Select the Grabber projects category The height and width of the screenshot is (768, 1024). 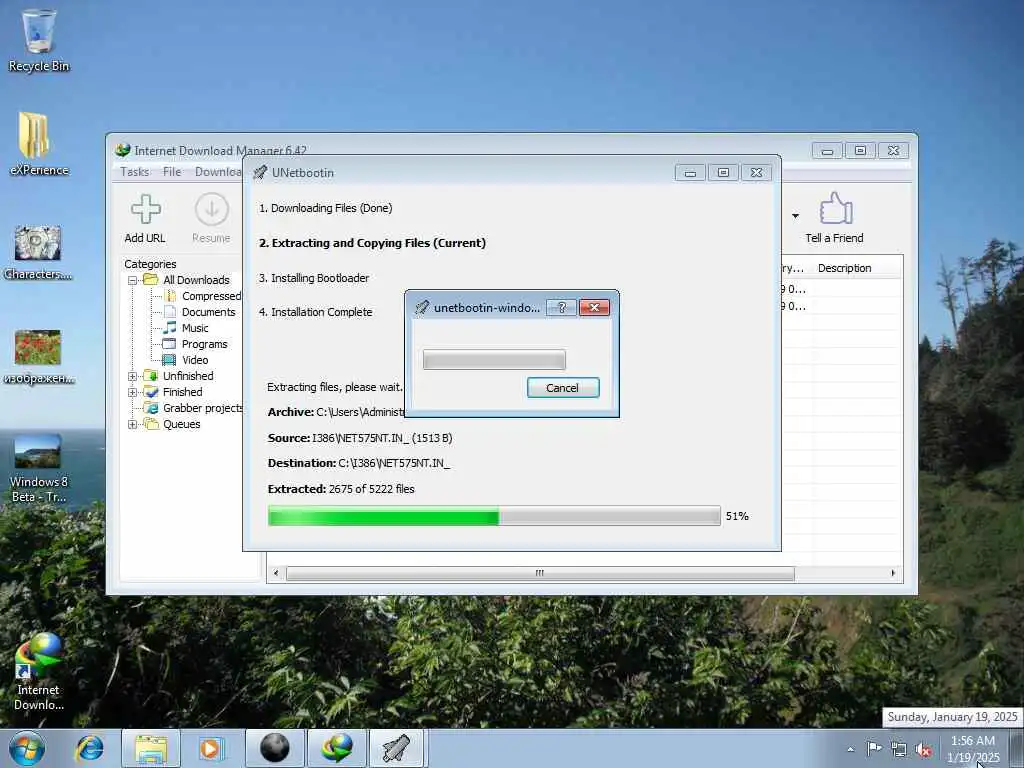[202, 408]
